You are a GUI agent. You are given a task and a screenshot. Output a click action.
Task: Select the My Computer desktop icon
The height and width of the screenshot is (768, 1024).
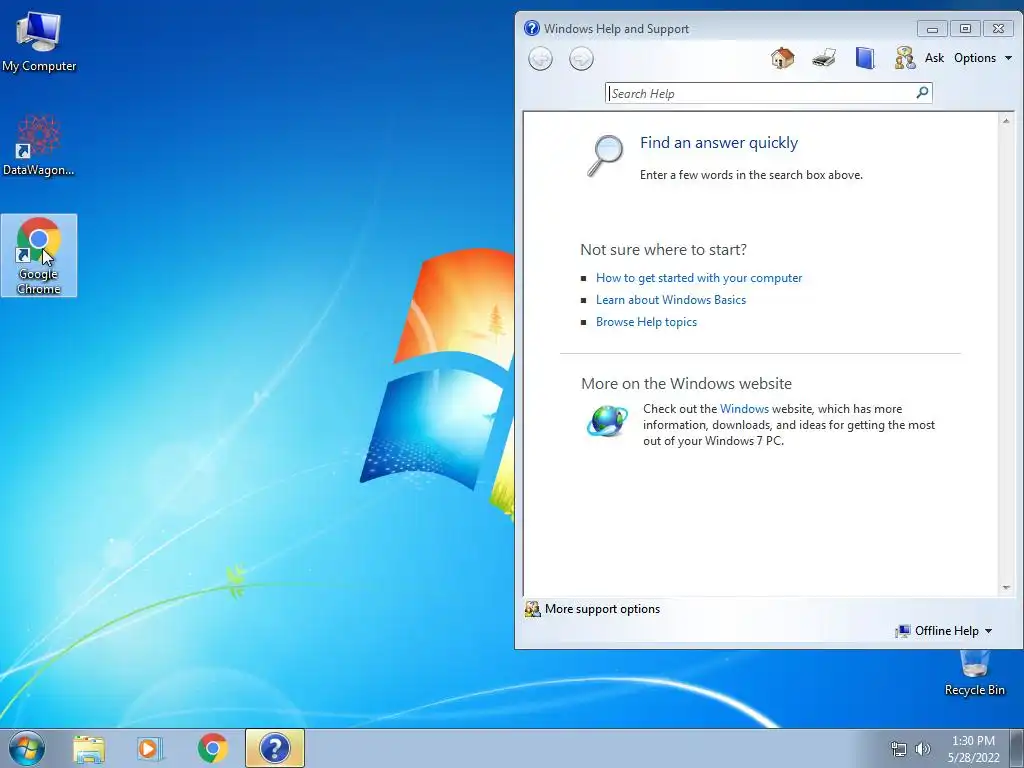tap(39, 41)
